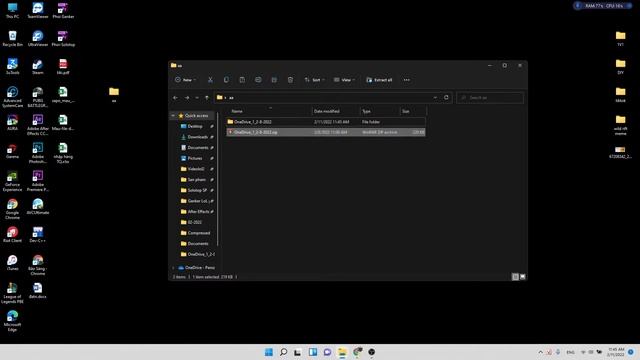
Task: Select the UltraViewer desktop shortcut
Action: tap(38, 38)
